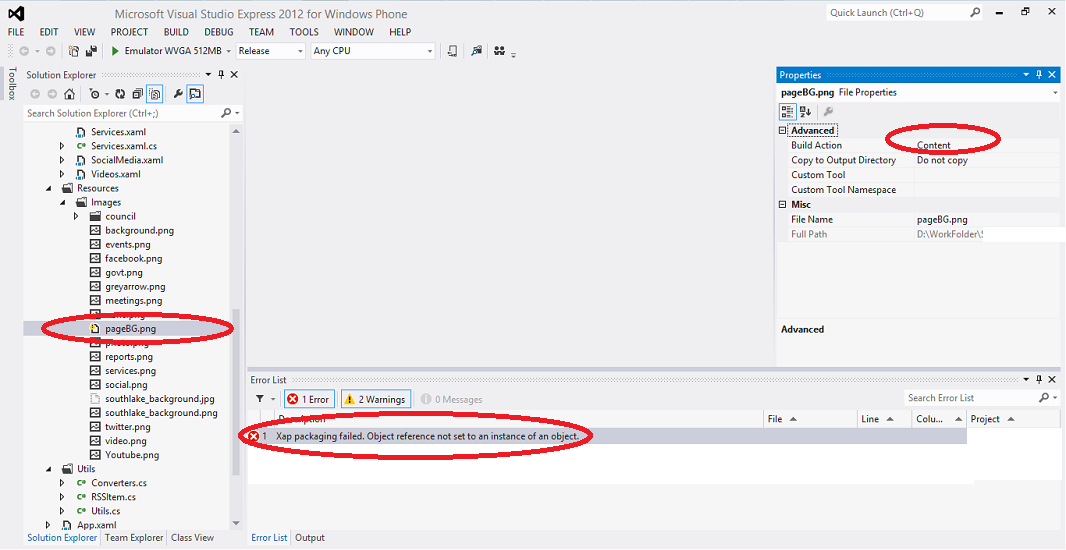Image resolution: width=1066 pixels, height=550 pixels.
Task: Sort Error List by File column
Action: (810, 419)
